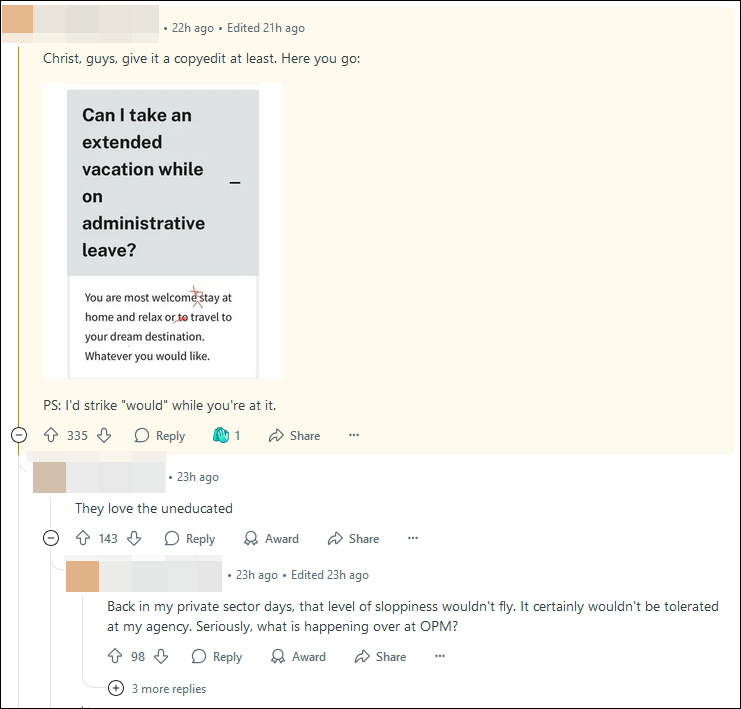Screen dimensions: 741x709
Task: Collapse the "They love the uneducated" thread
Action: 51,538
